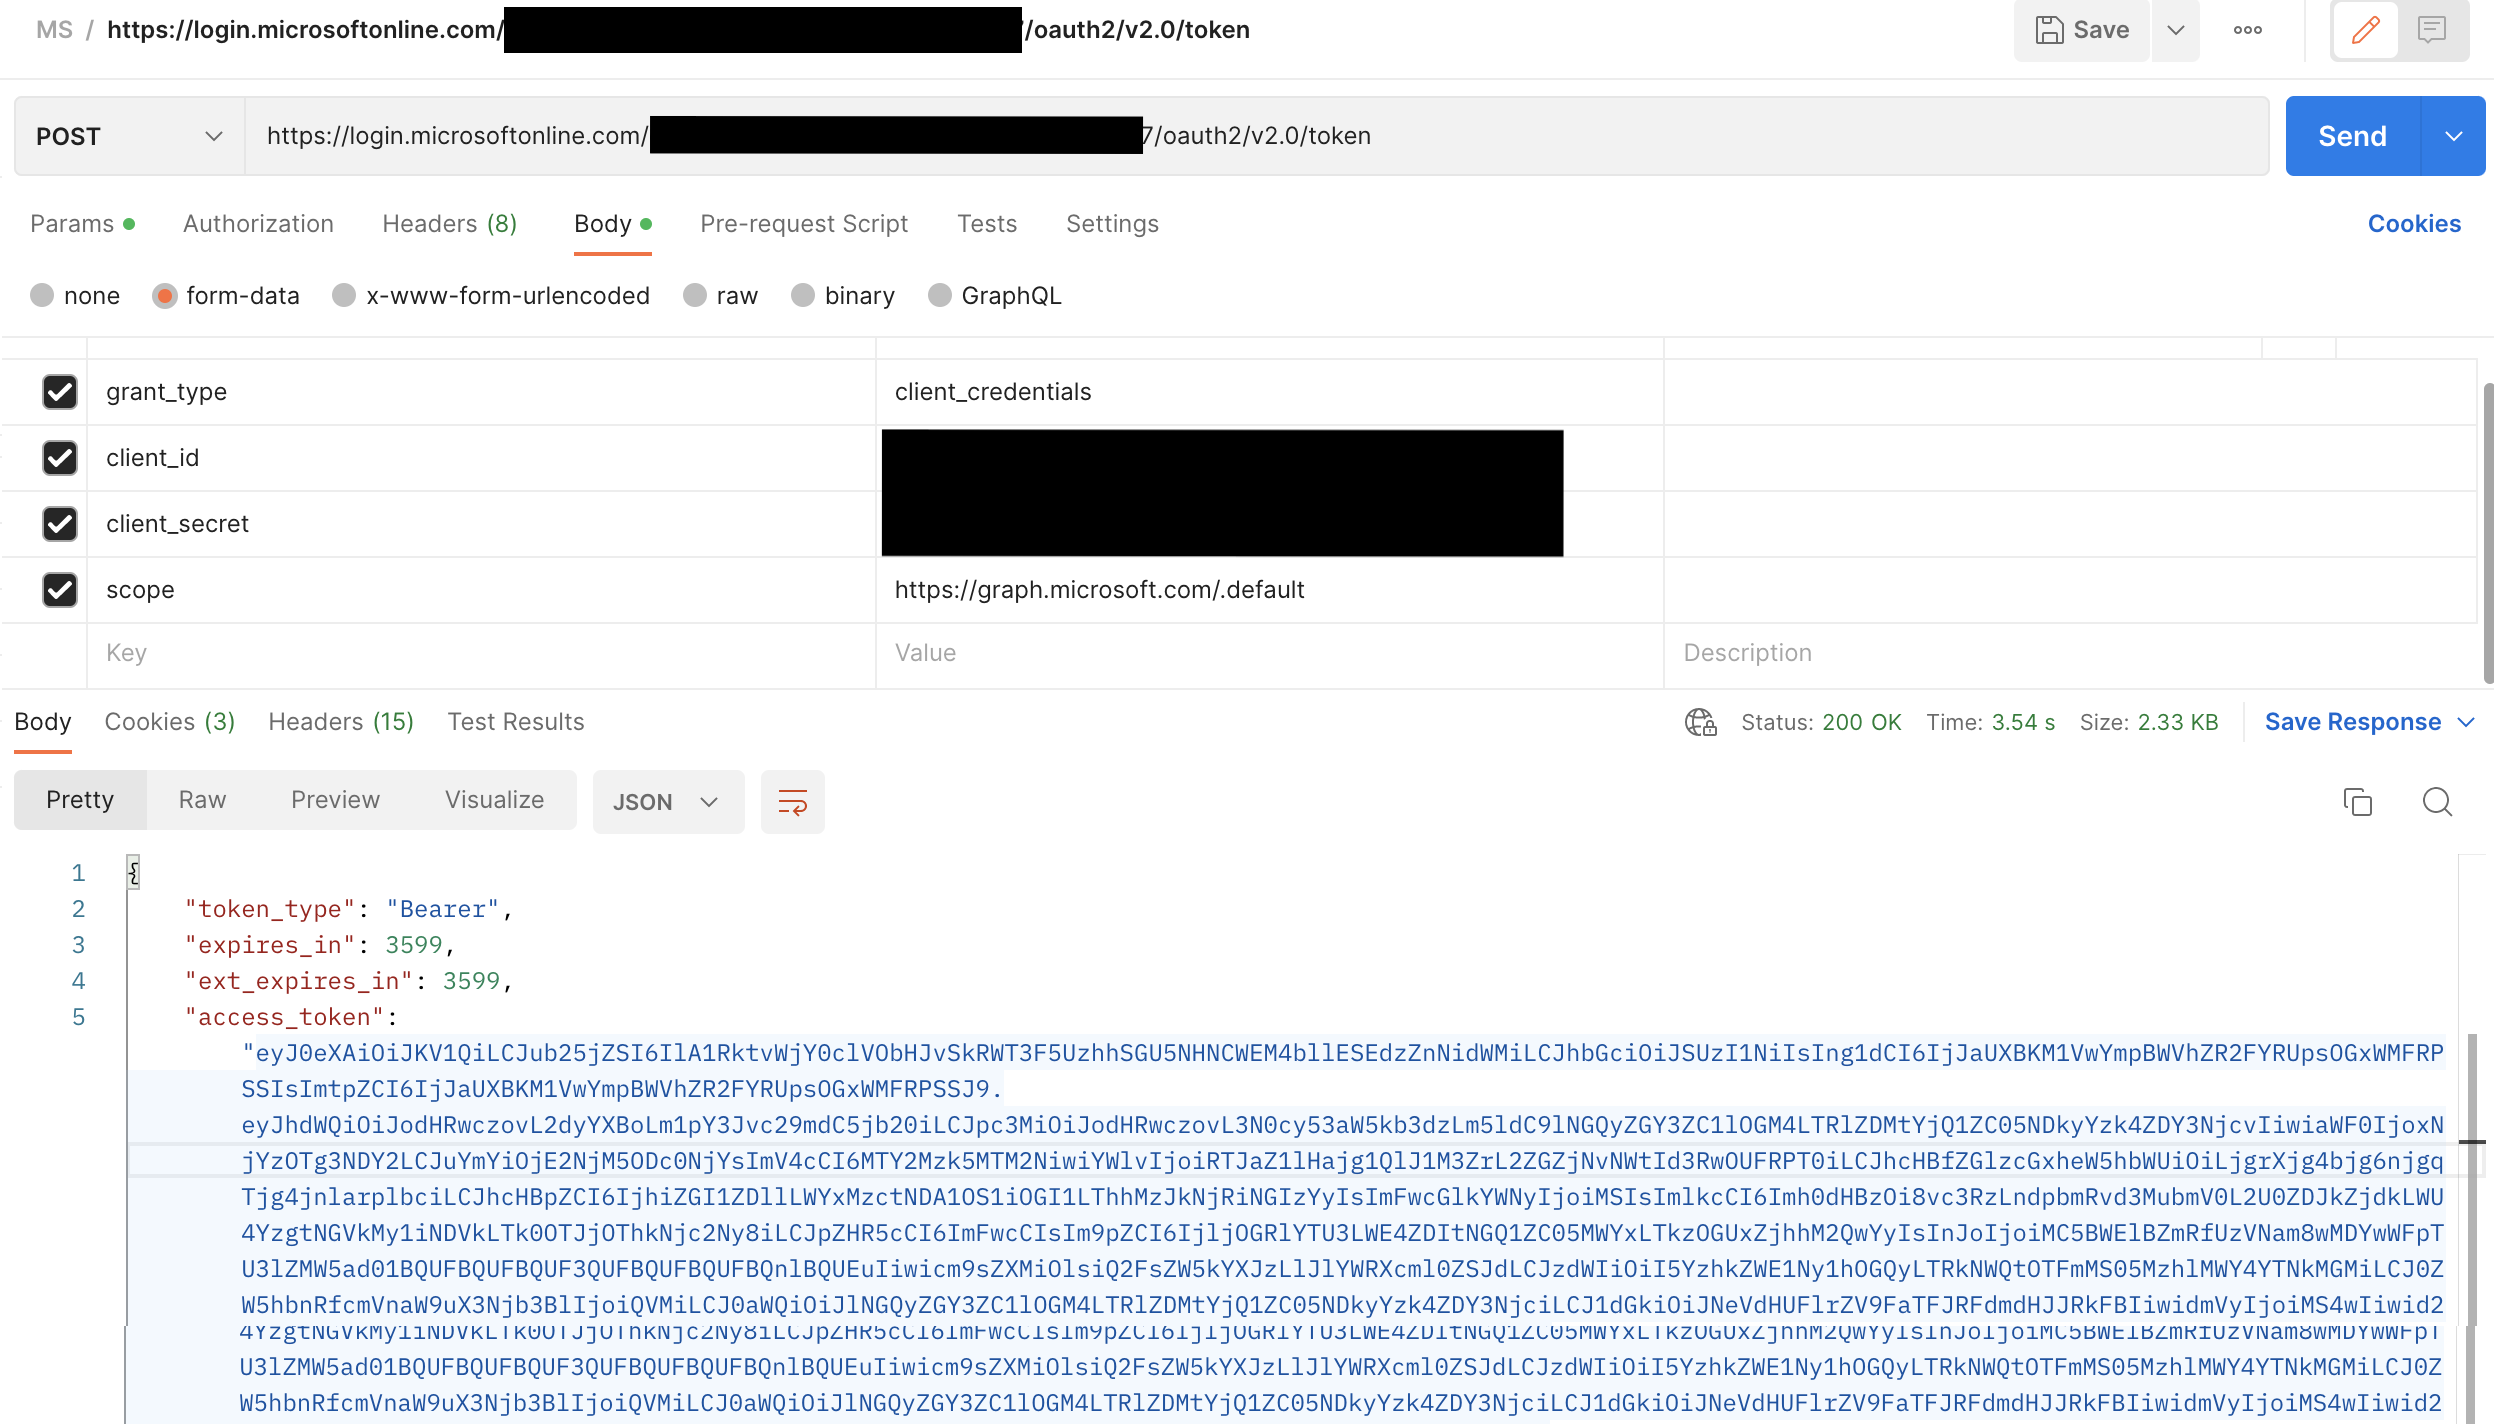Click the response body vertical scrollbar

coord(2473,1180)
